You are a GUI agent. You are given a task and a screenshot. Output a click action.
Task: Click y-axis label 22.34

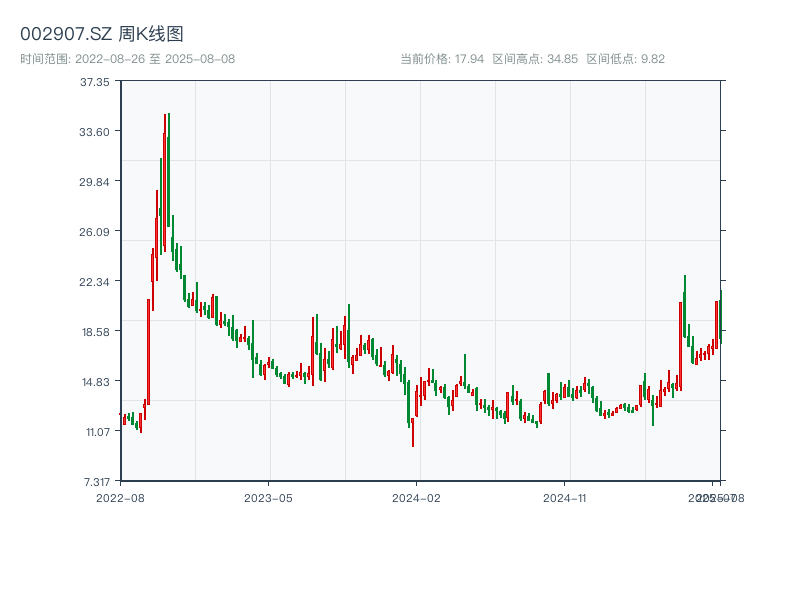click(94, 282)
